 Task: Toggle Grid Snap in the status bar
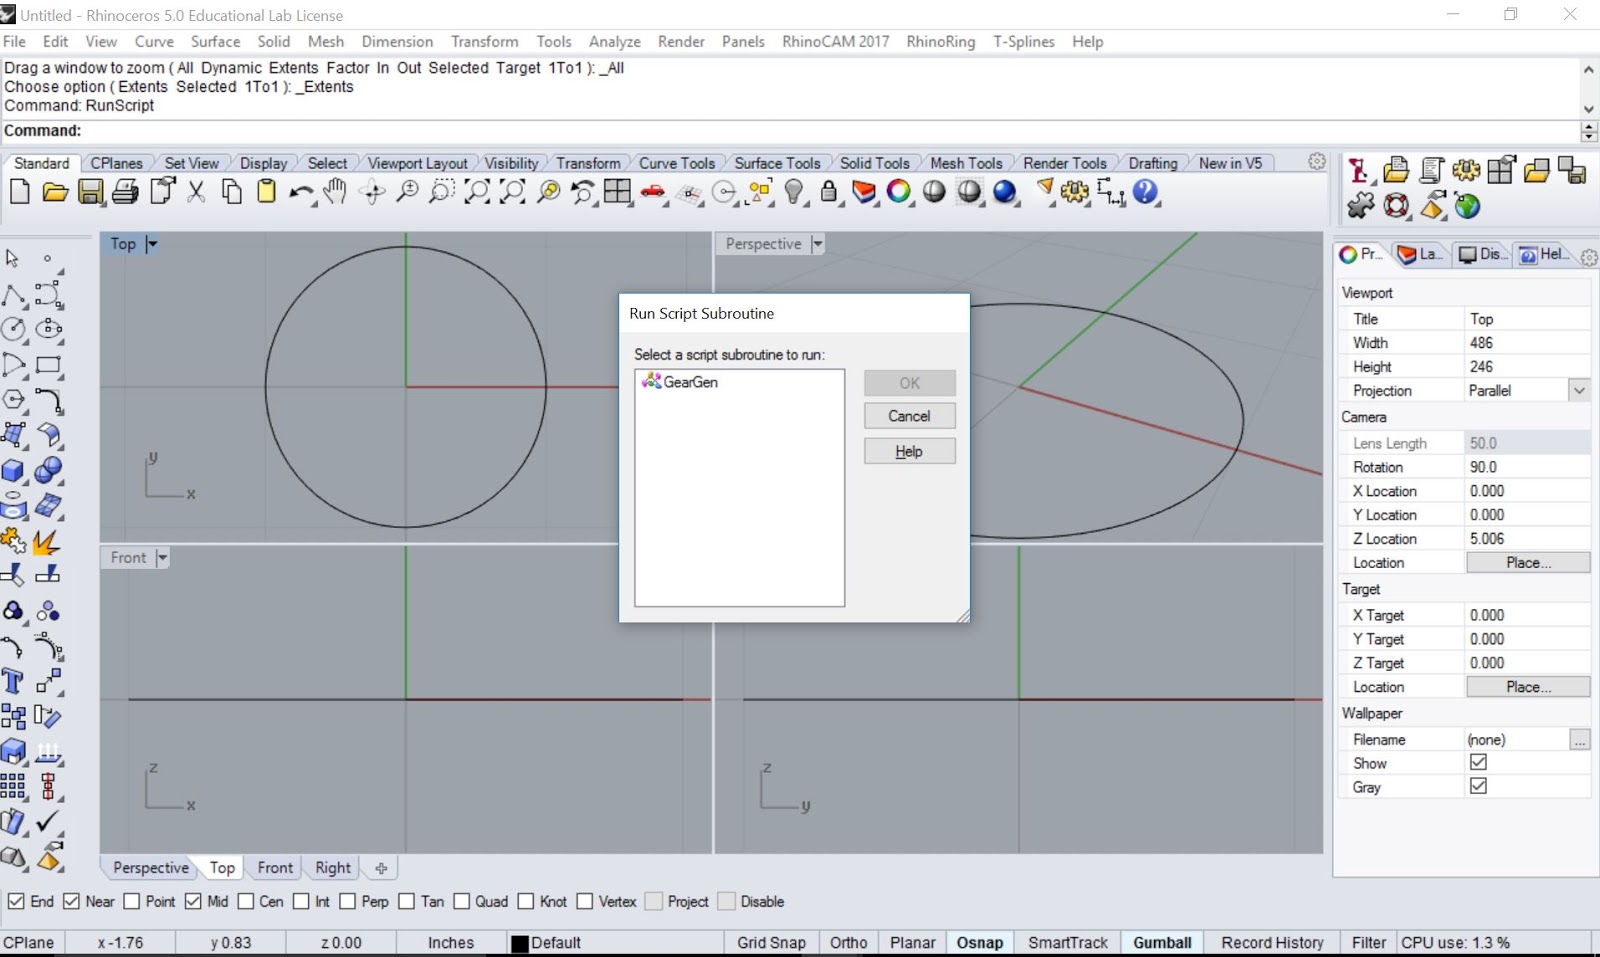point(771,942)
